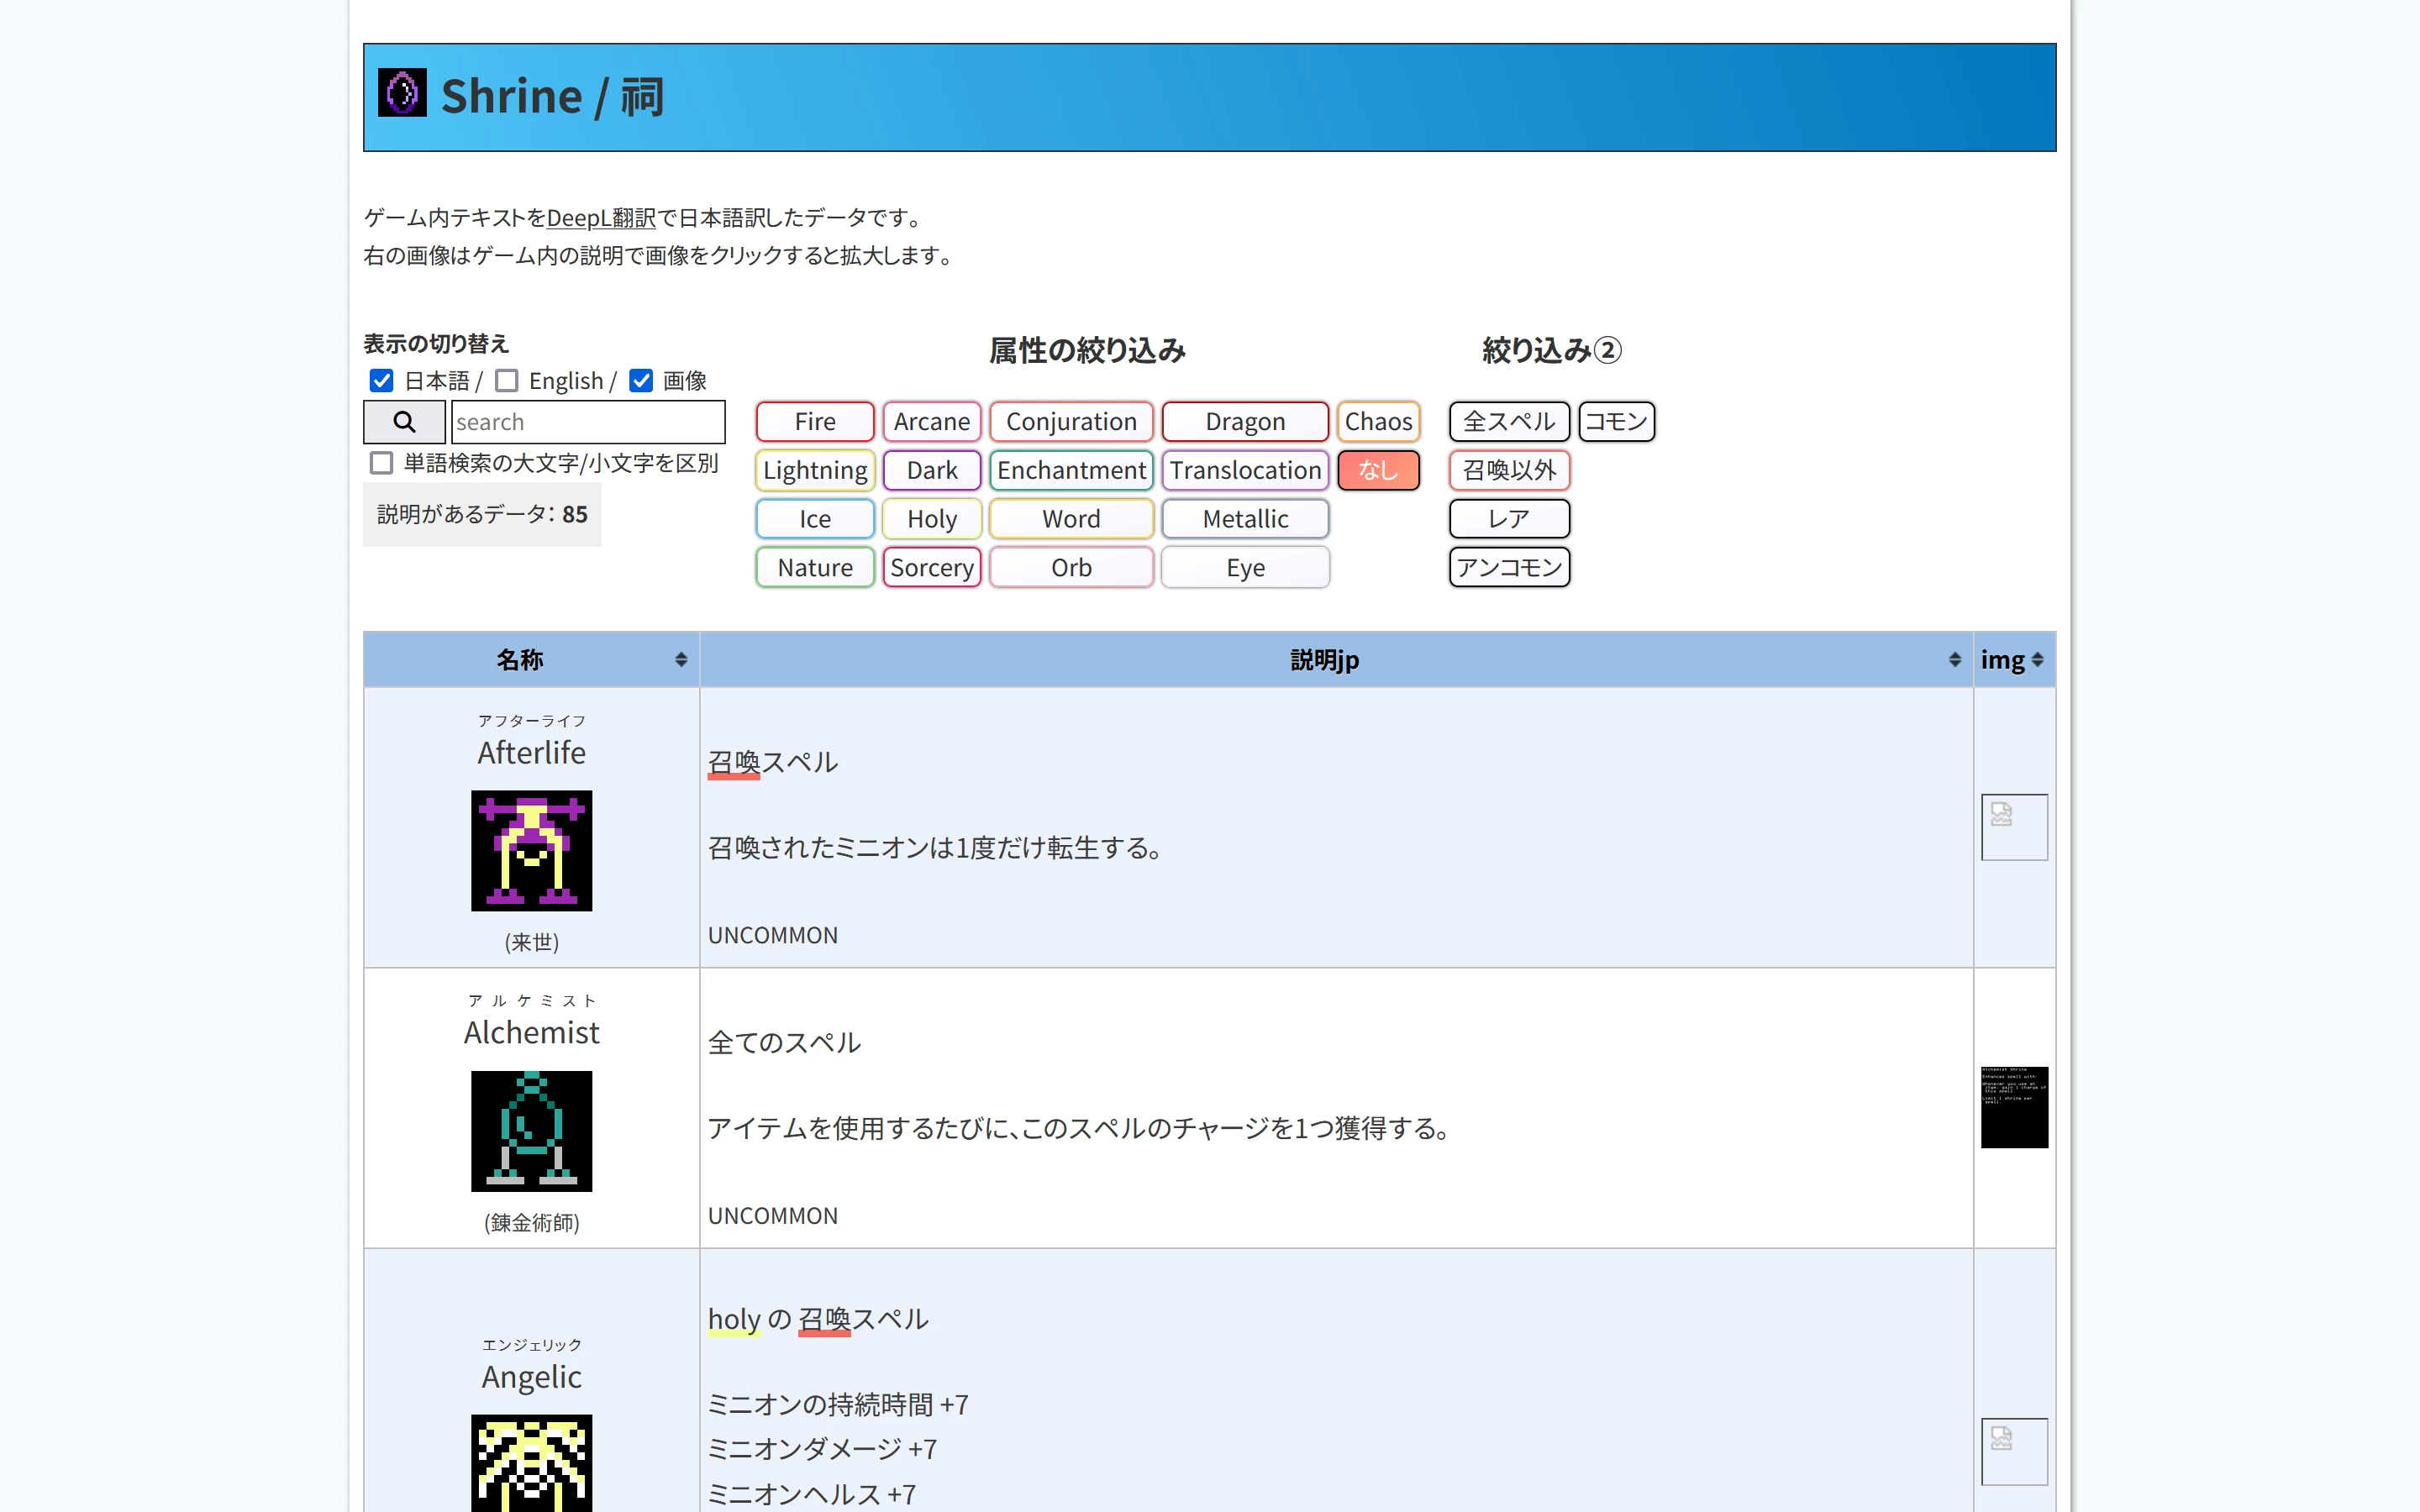Screen dimensions: 2420x1512
Task: Open the Alchemist description thumbnail image
Action: pos(2013,1106)
